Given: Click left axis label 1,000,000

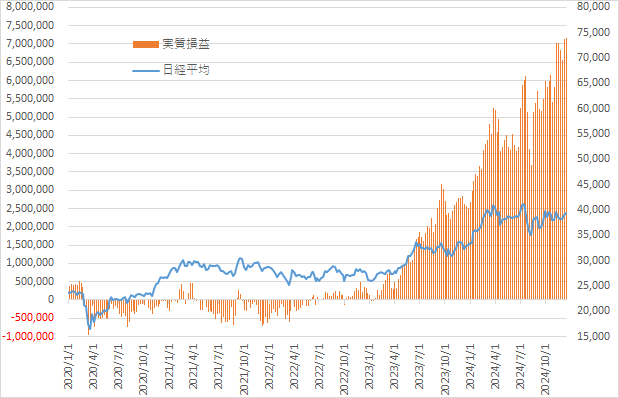Looking at the screenshot, I should 30,263.
